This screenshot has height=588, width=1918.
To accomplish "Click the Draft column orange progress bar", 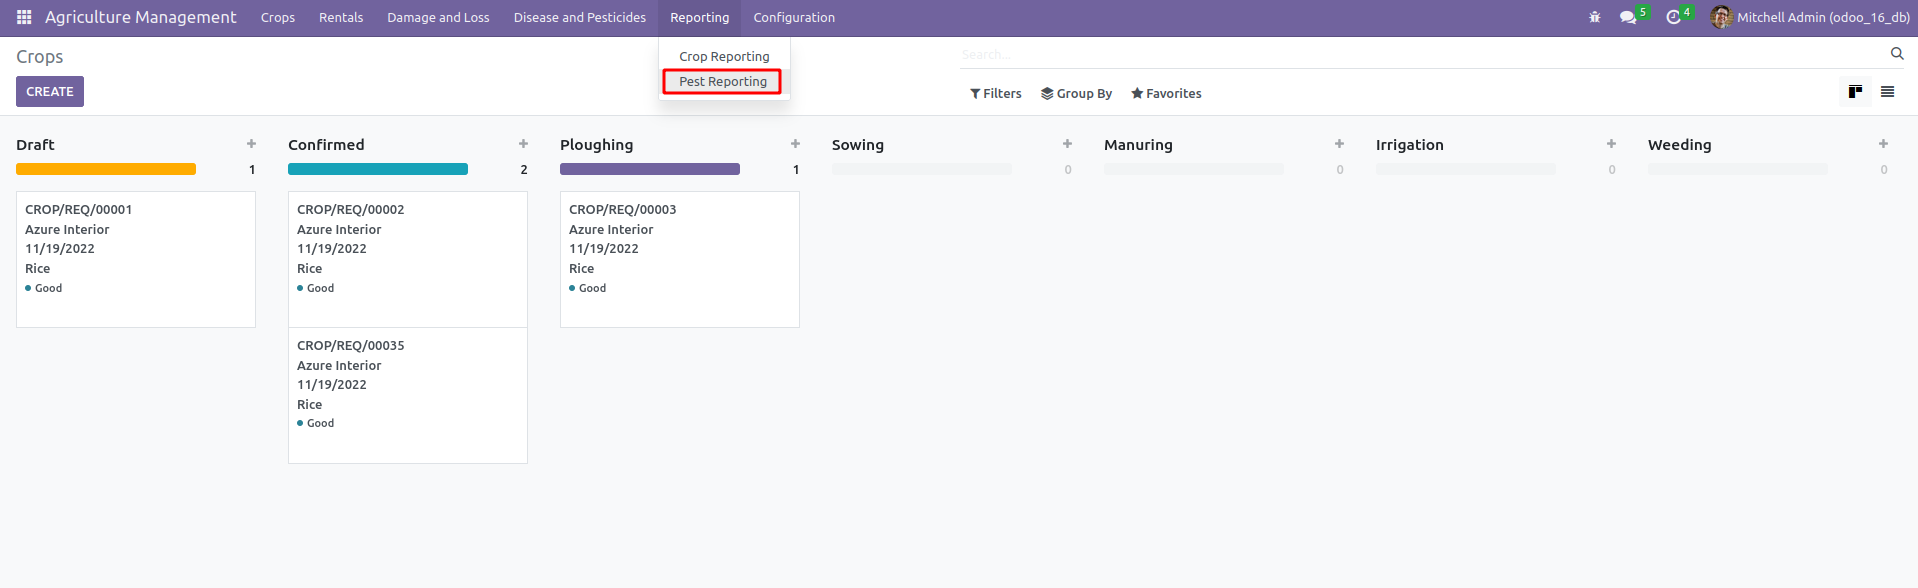I will click(x=106, y=169).
